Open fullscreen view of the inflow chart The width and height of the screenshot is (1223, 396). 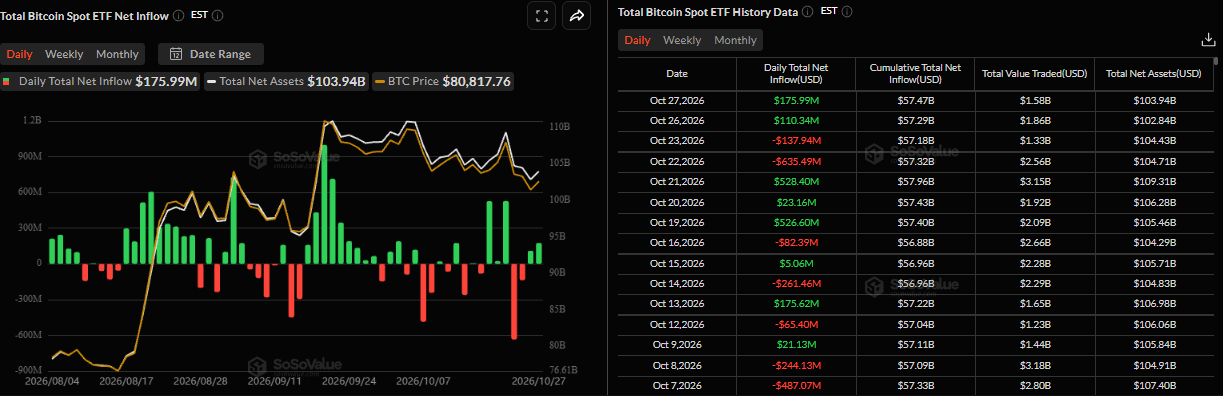[x=541, y=15]
